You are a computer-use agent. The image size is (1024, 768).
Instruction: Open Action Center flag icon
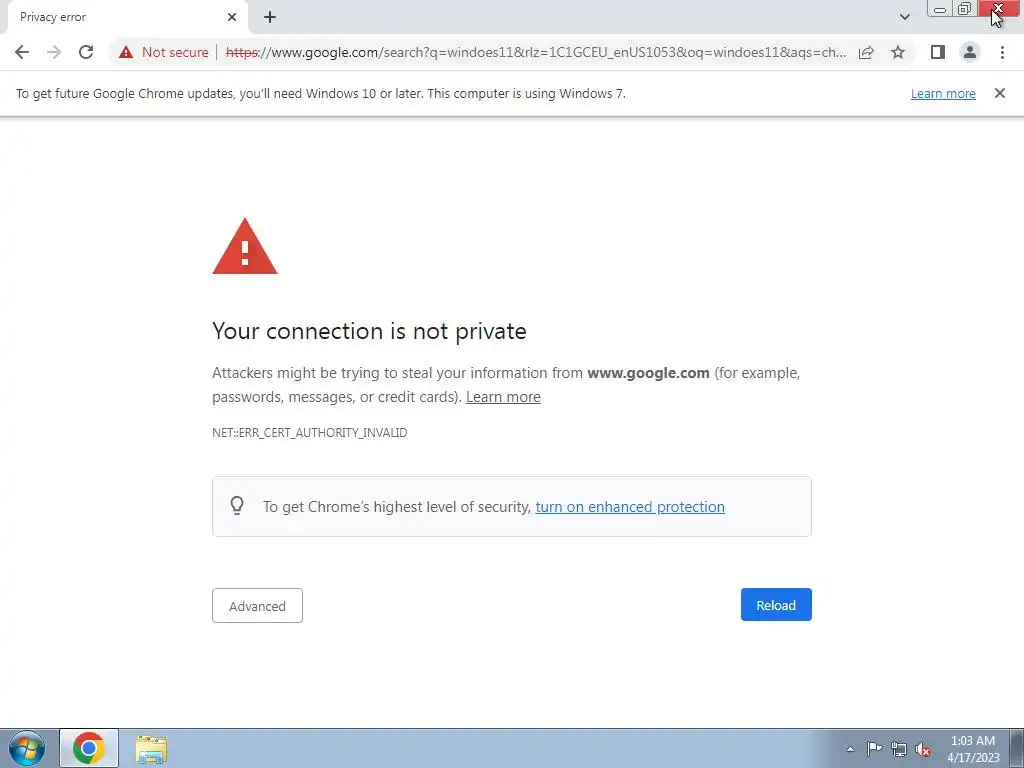coord(874,749)
